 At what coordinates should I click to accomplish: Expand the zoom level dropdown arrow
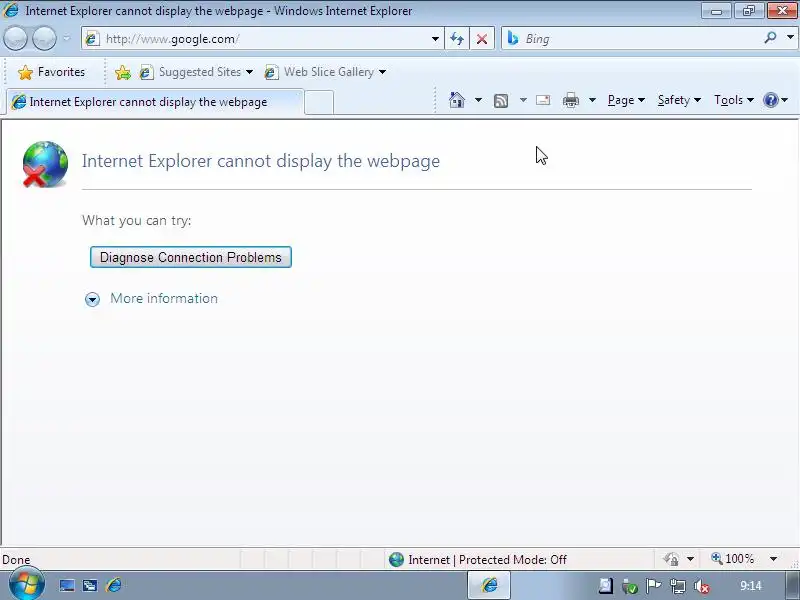(773, 559)
